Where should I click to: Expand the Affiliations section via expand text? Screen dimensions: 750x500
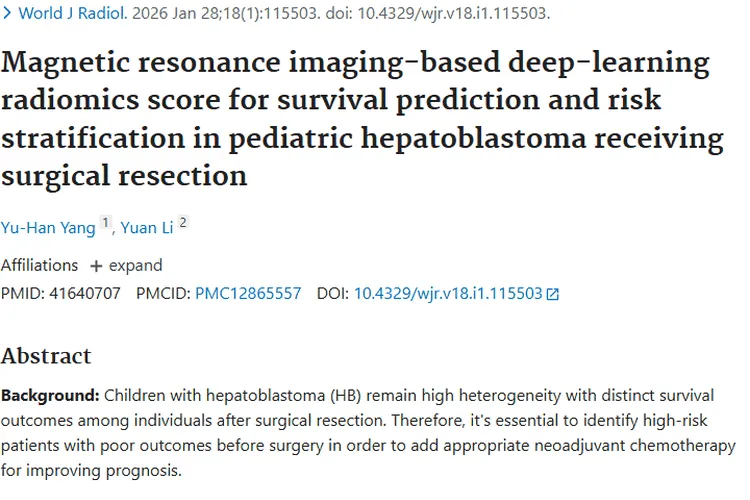pos(135,266)
